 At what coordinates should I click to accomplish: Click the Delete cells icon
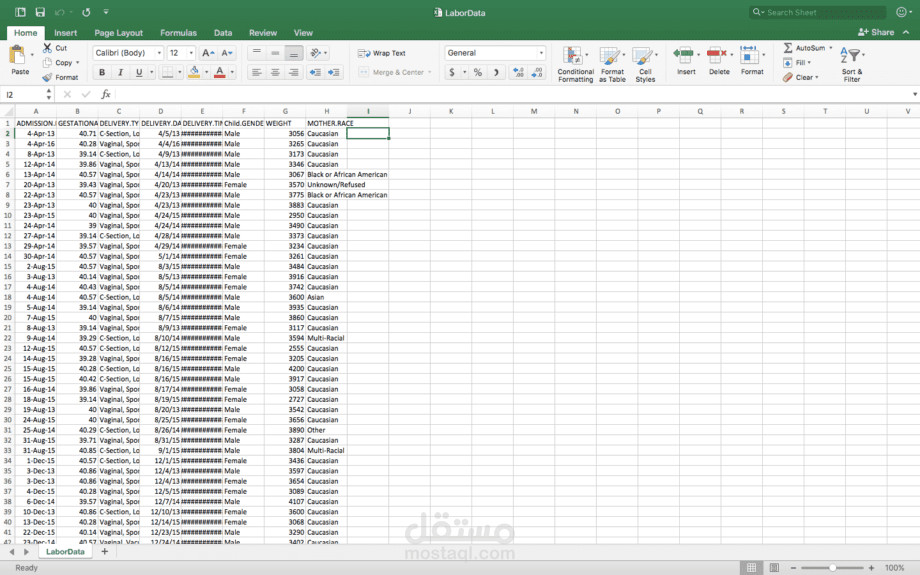click(x=717, y=55)
